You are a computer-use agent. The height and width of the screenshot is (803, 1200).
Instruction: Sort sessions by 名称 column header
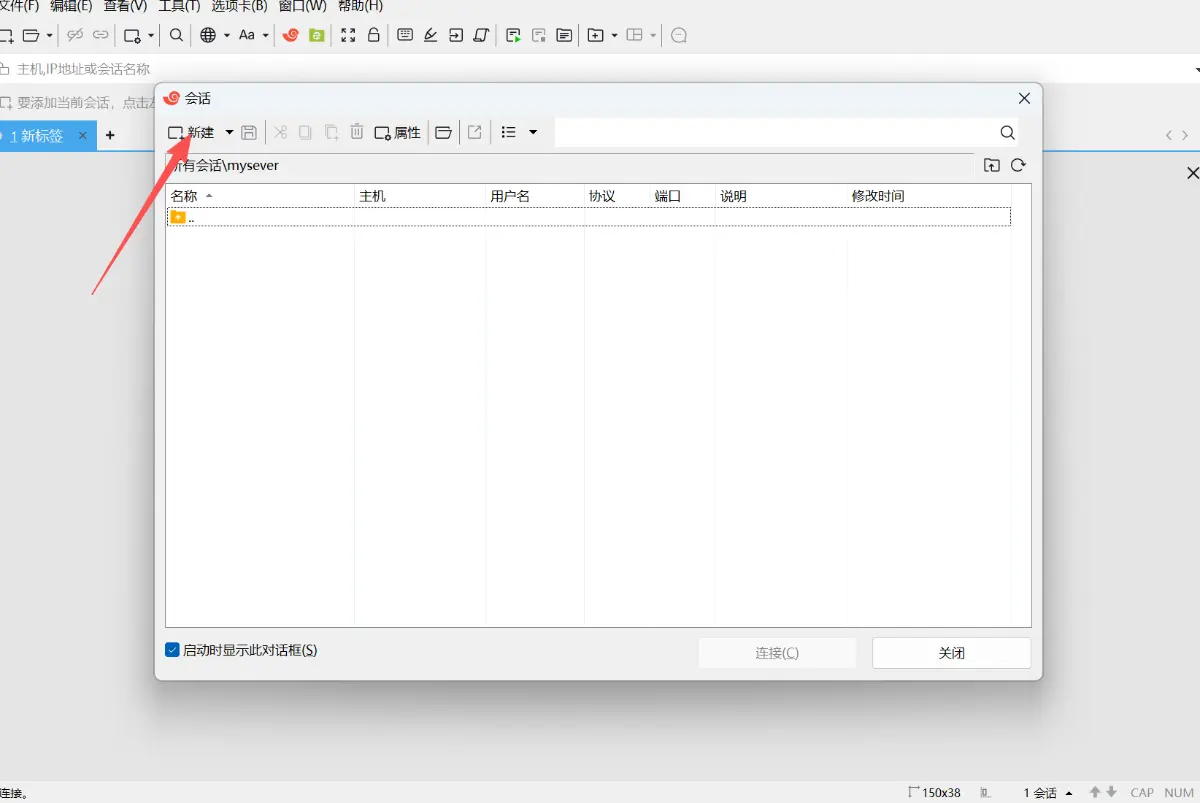coord(185,196)
